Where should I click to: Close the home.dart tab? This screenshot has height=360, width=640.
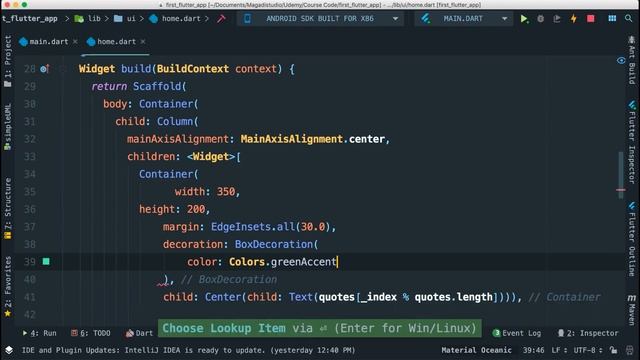point(143,42)
